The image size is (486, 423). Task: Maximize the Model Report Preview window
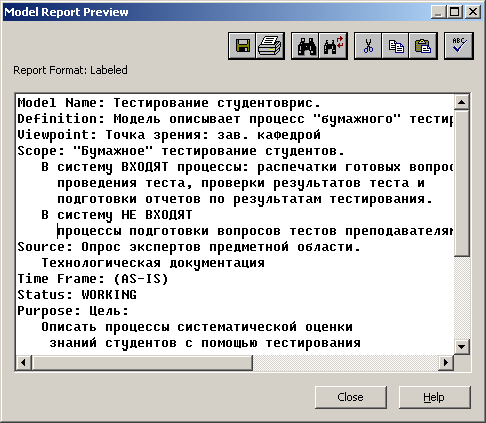455,12
